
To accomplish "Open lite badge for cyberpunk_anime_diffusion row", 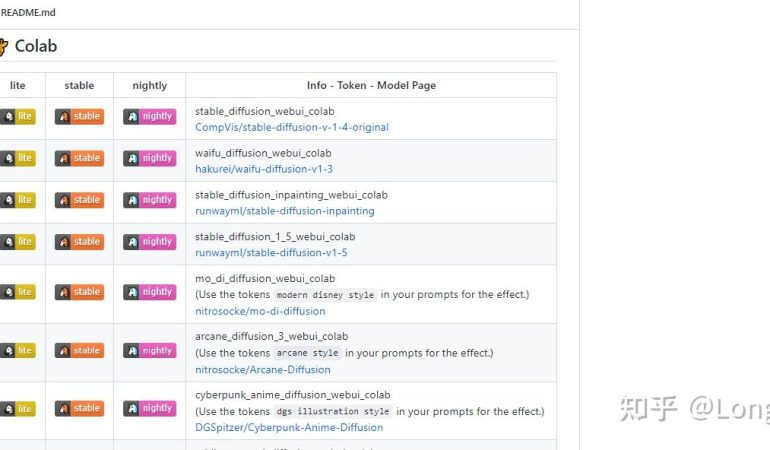I will point(18,408).
